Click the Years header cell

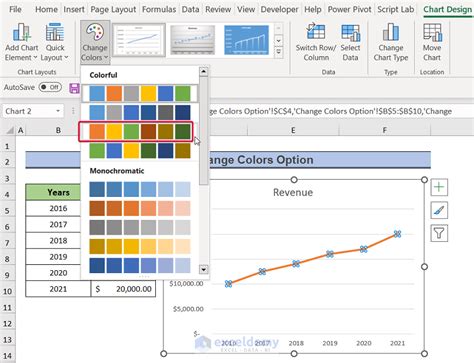point(53,192)
